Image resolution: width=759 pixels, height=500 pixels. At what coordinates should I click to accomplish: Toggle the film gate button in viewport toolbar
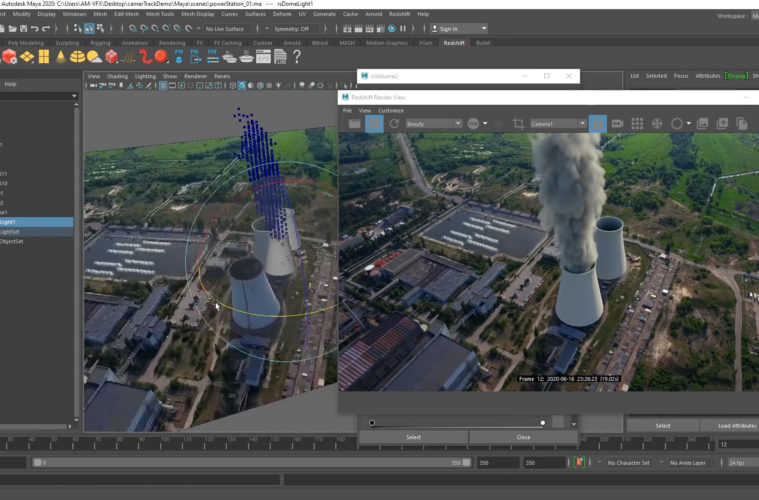coord(172,86)
